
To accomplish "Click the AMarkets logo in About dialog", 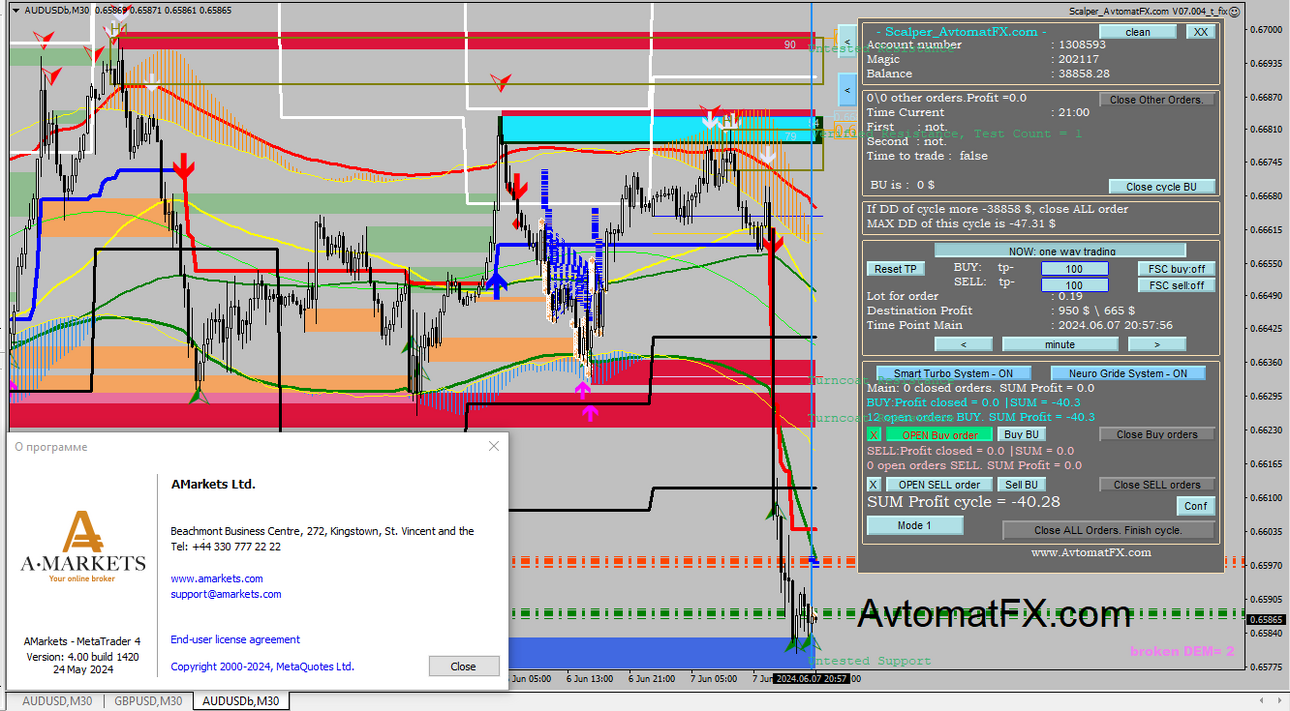I will point(82,547).
